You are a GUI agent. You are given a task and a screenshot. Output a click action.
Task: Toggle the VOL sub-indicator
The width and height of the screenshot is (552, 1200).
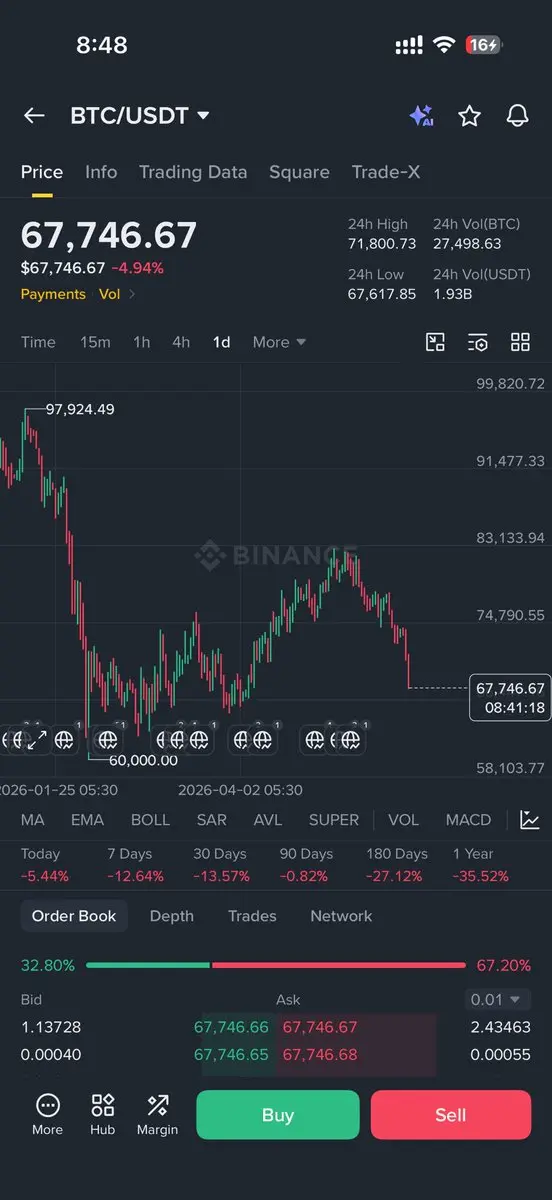403,820
